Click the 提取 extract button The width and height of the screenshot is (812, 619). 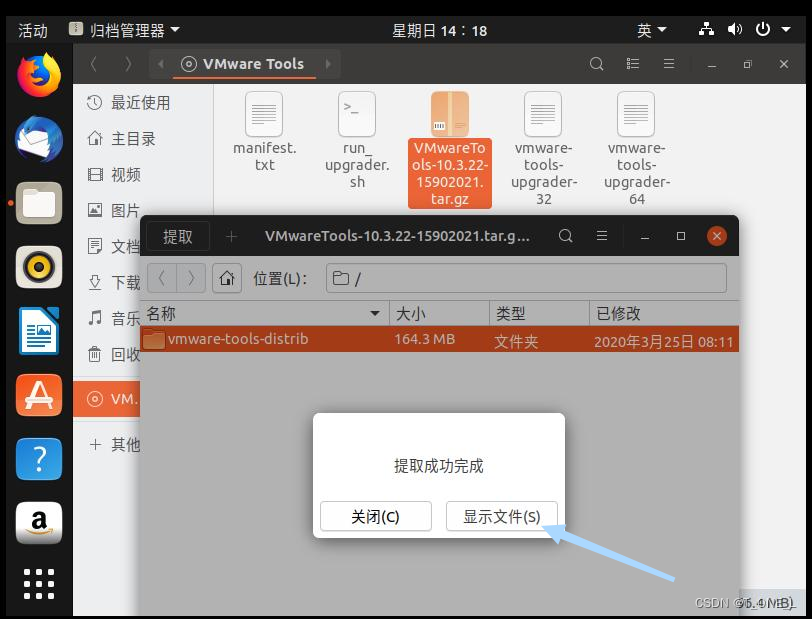coord(178,236)
